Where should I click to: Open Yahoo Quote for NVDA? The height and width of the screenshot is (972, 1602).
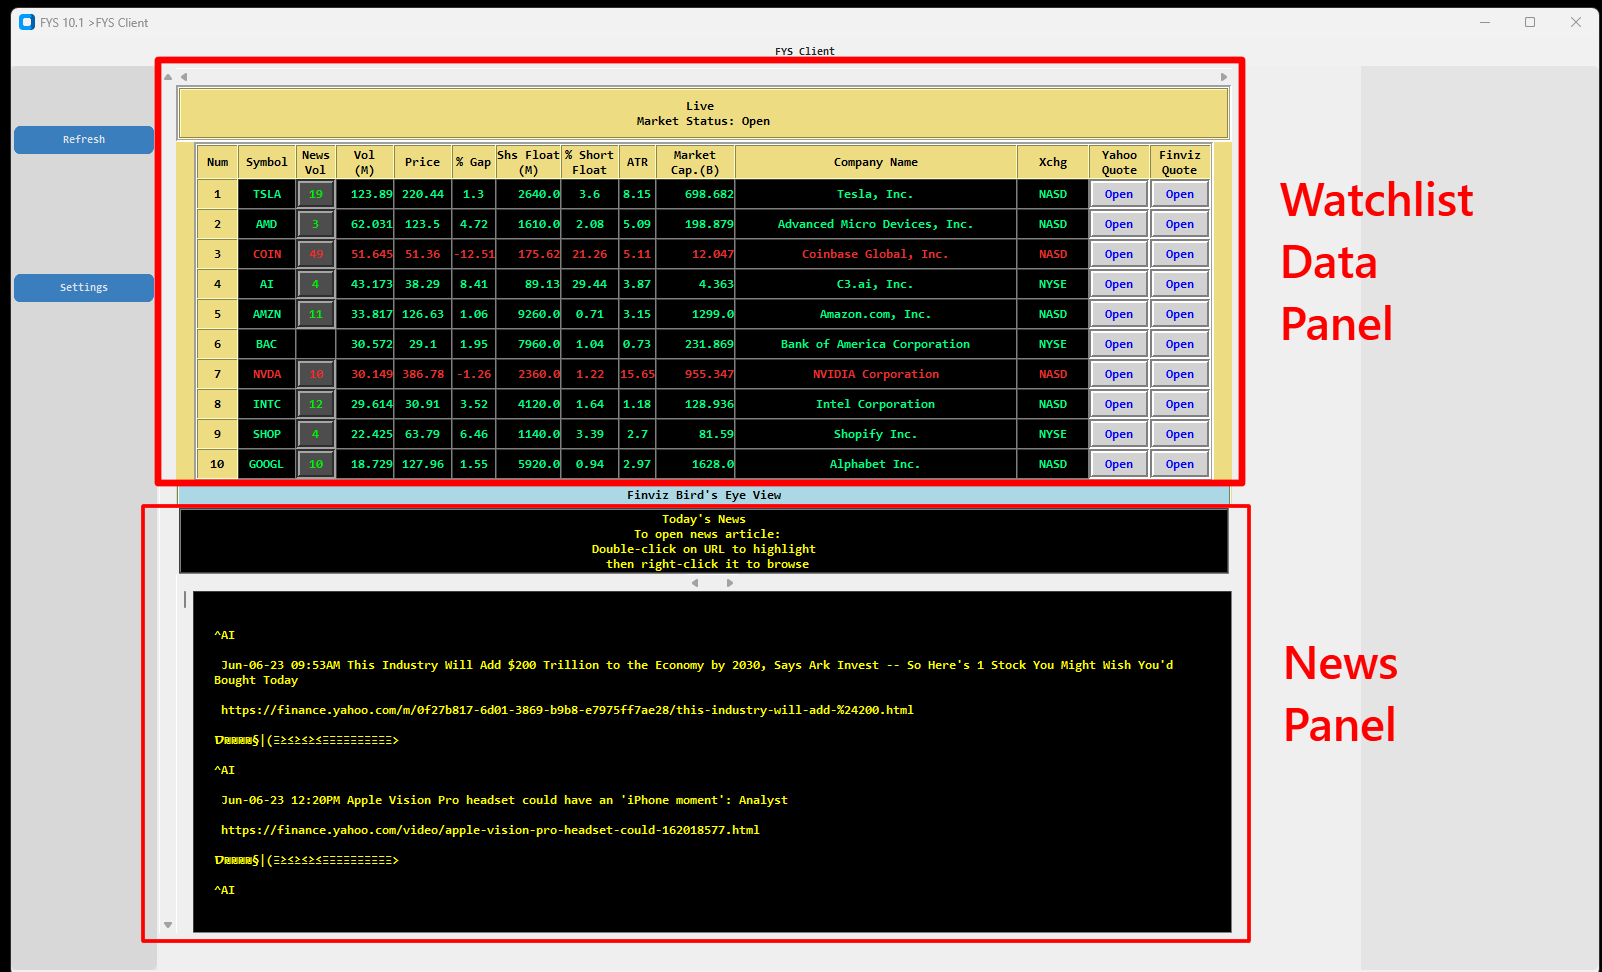click(1119, 374)
